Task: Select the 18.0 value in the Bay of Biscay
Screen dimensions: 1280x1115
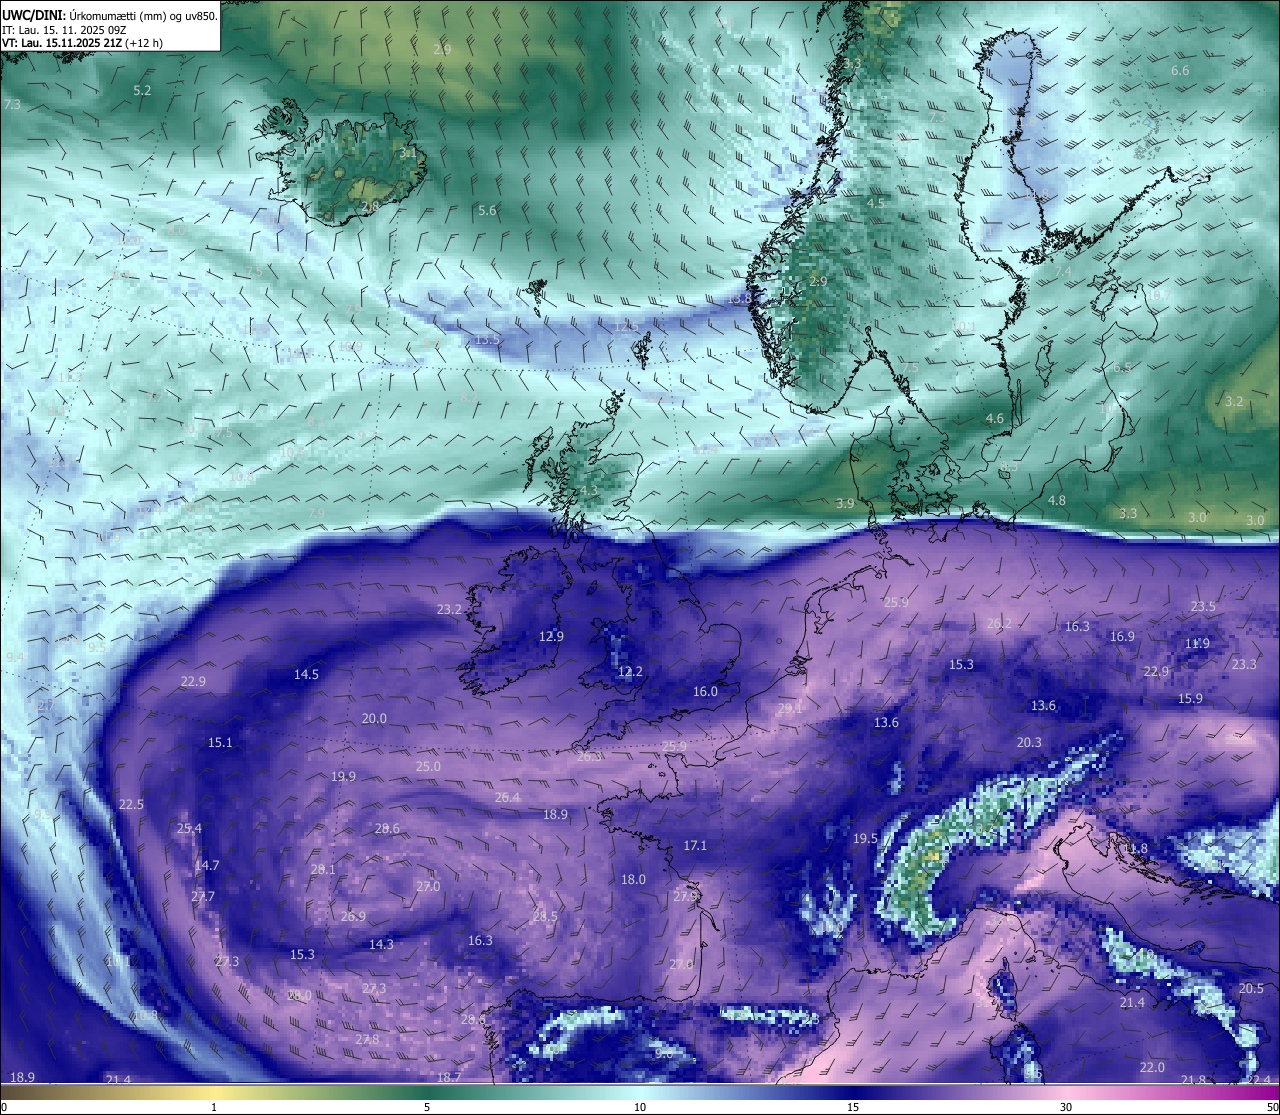Action: coord(633,880)
